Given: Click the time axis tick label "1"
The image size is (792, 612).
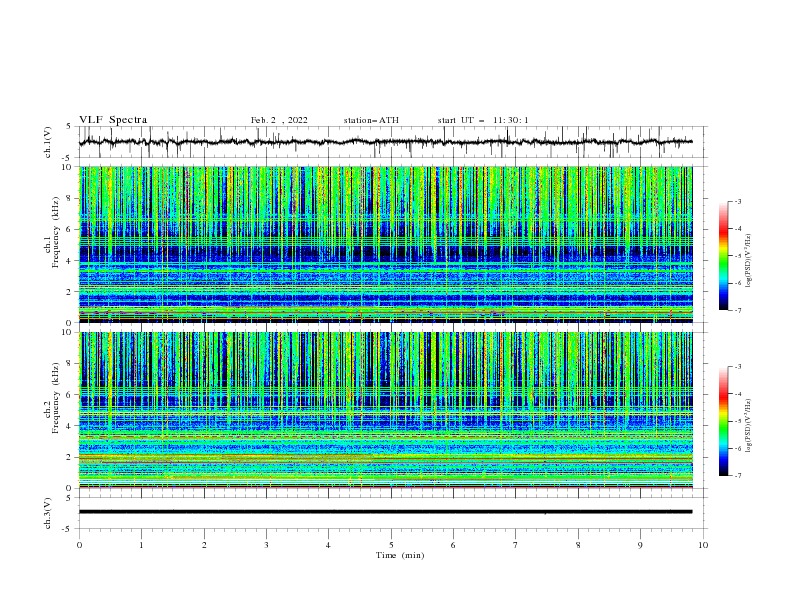Looking at the screenshot, I should tap(141, 545).
